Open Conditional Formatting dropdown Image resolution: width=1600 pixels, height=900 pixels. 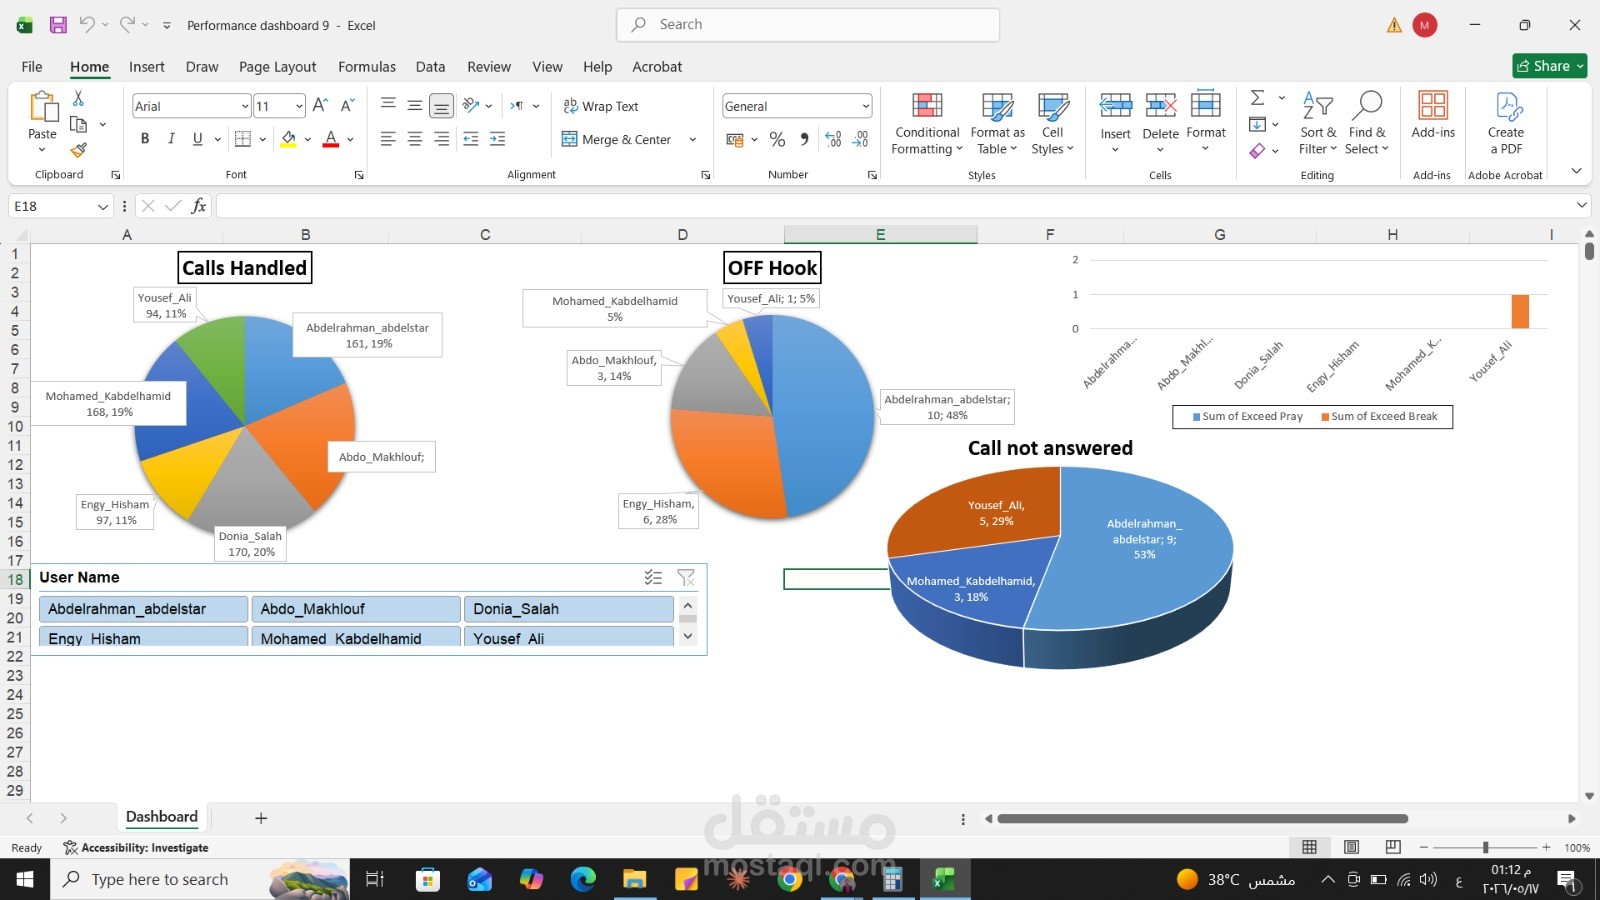(927, 123)
